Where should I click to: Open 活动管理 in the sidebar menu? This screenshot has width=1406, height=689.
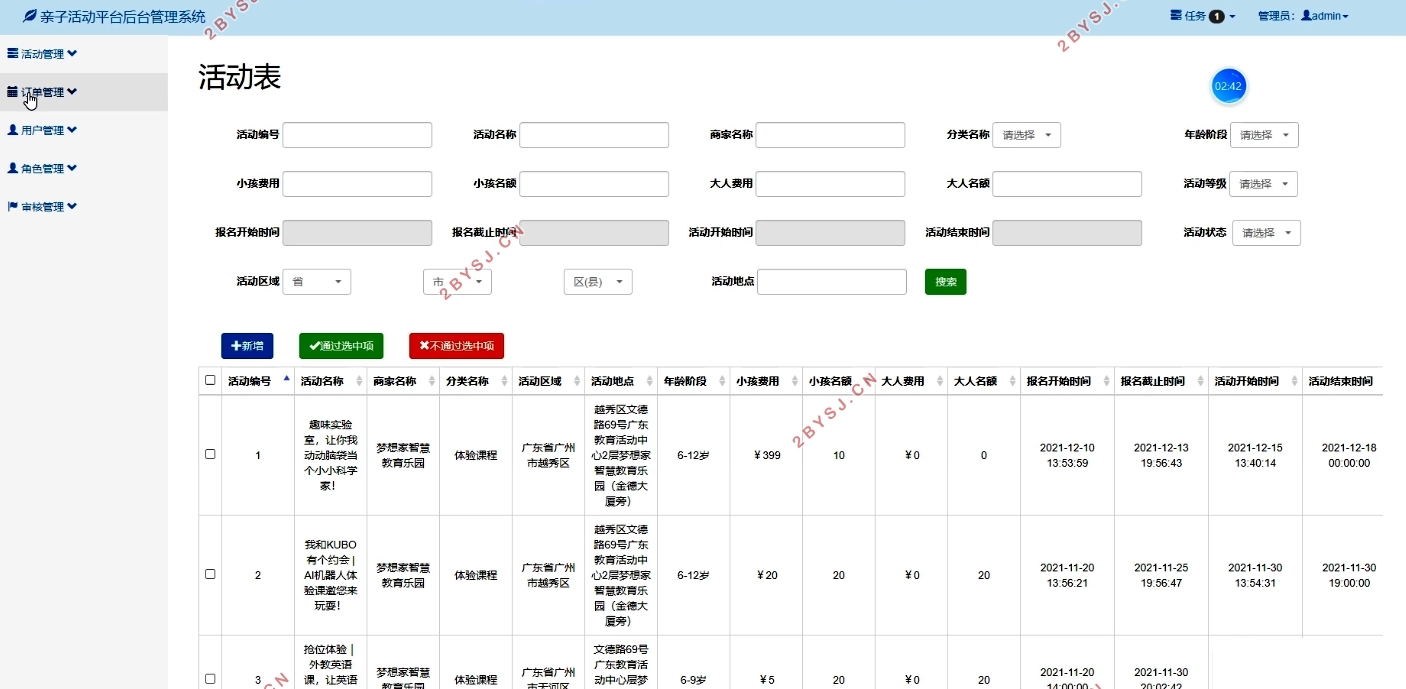tap(84, 54)
